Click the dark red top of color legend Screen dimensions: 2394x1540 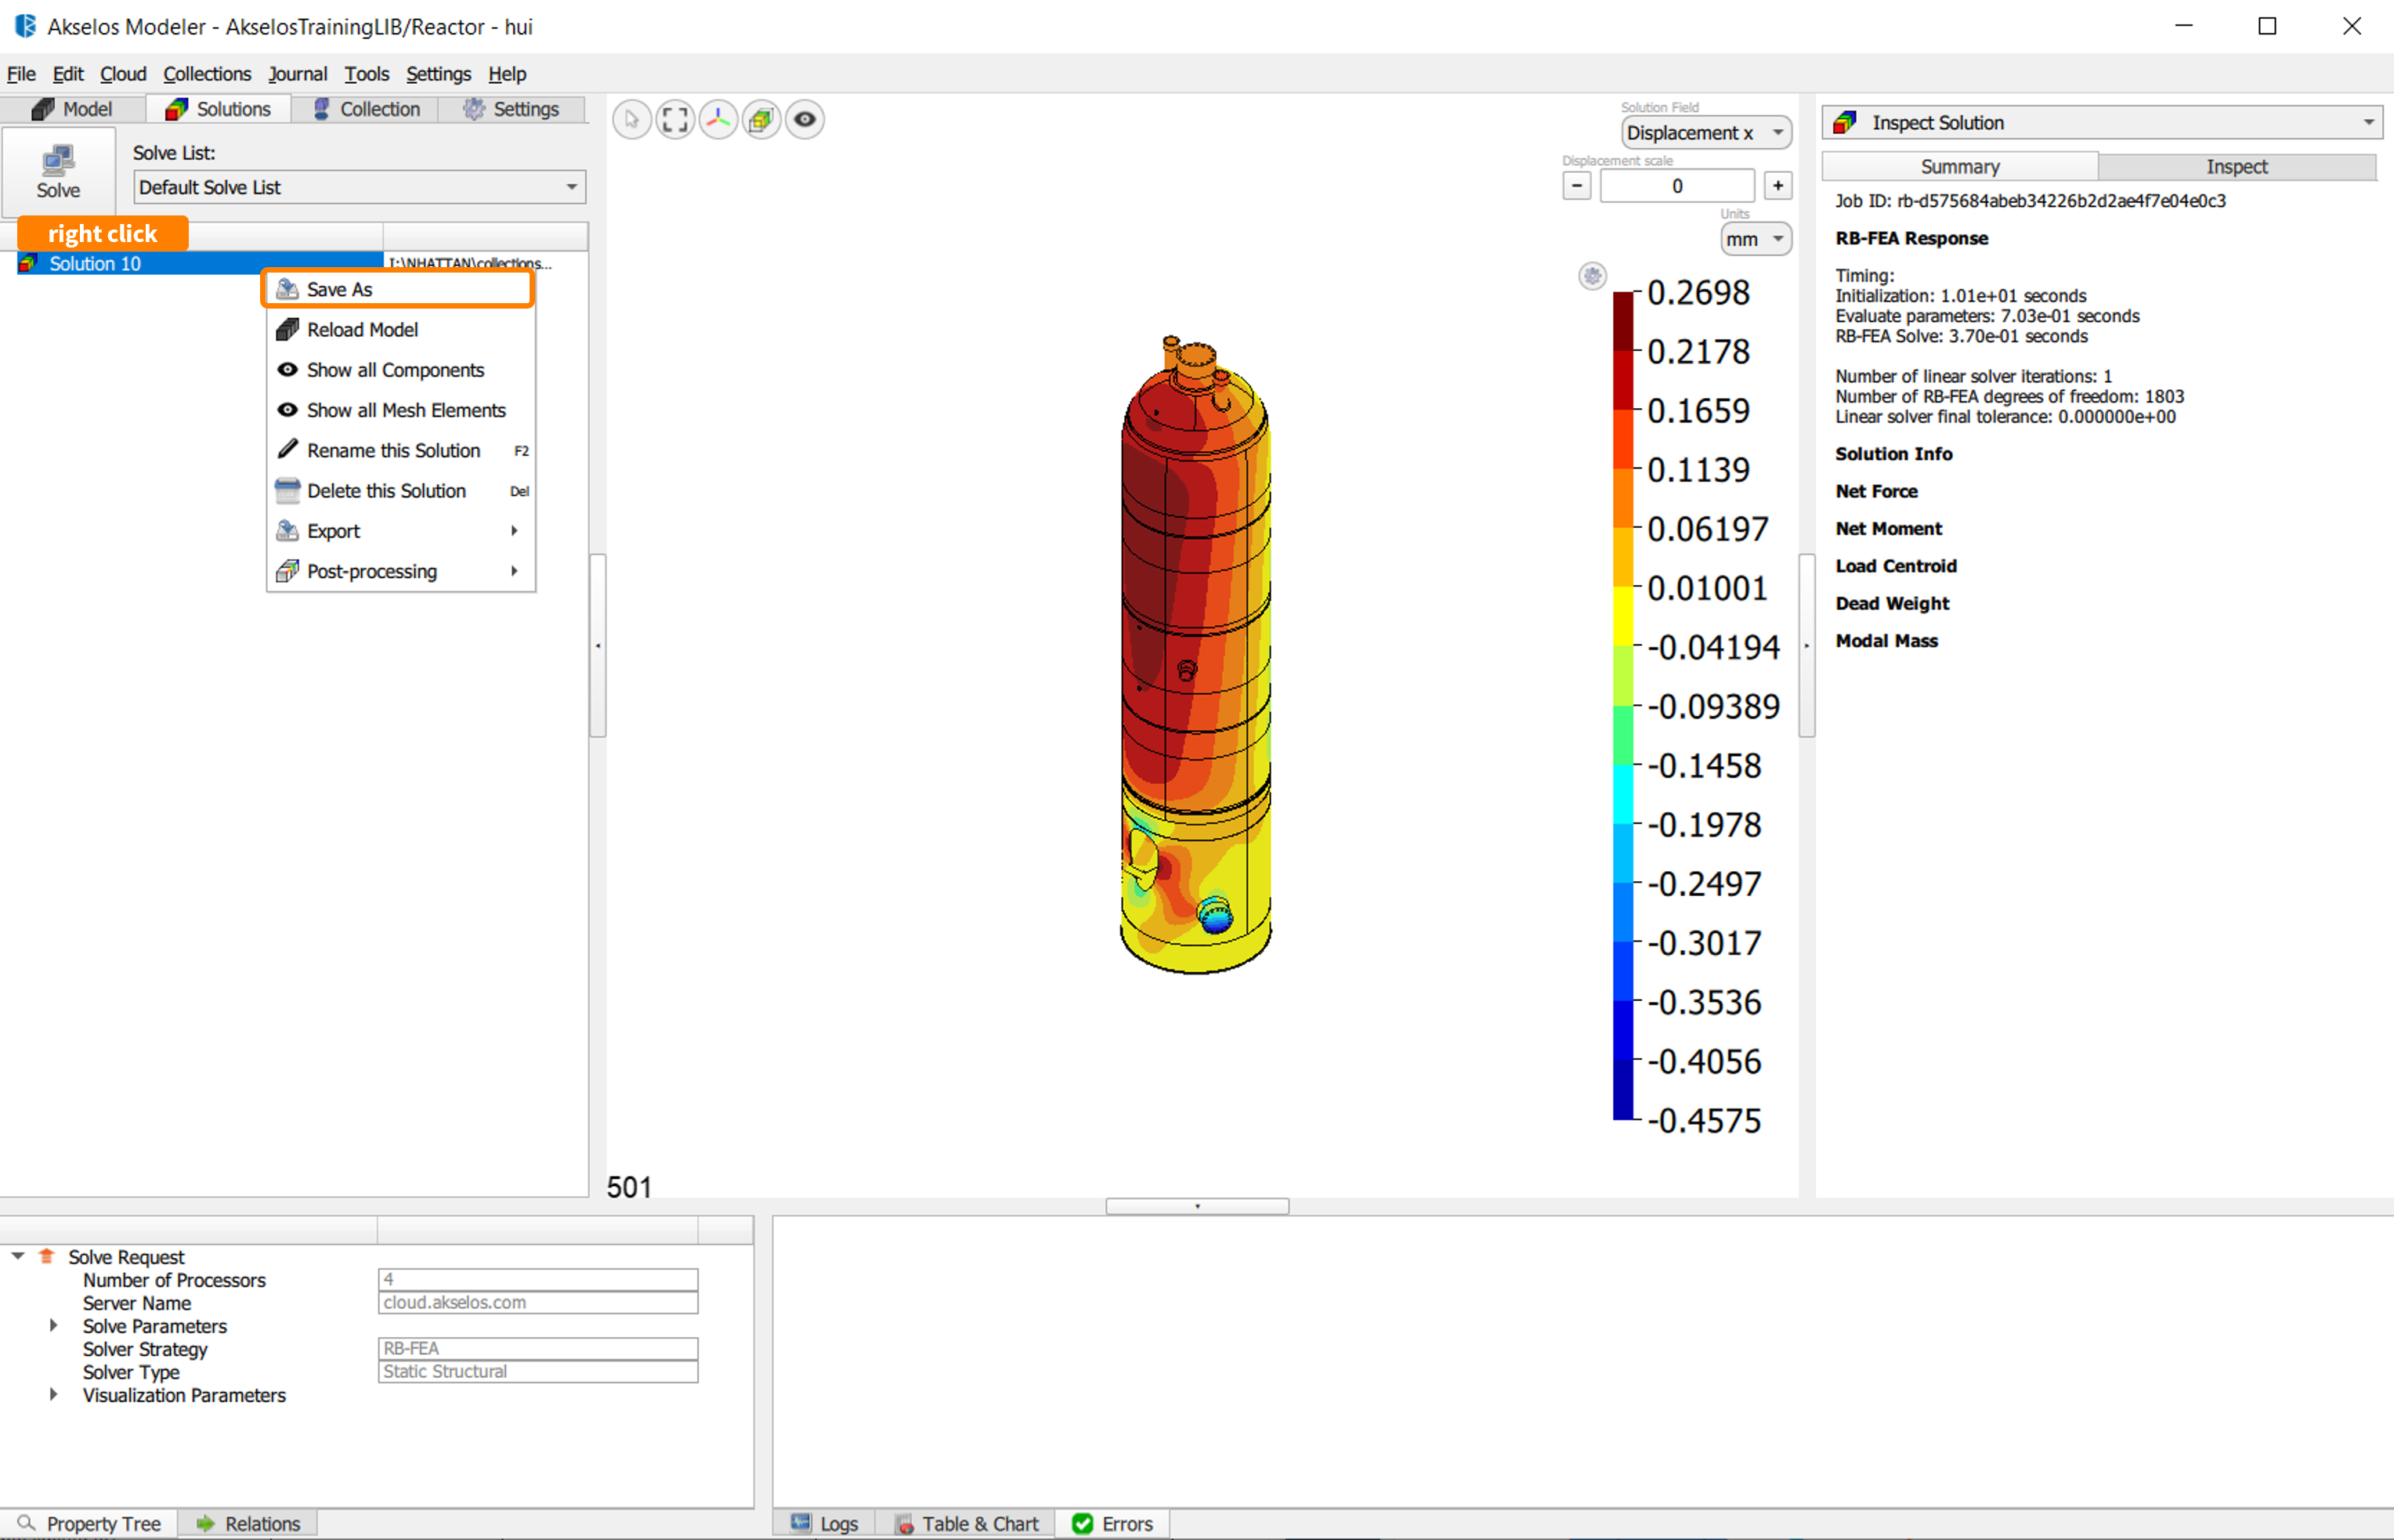pyautogui.click(x=1622, y=320)
